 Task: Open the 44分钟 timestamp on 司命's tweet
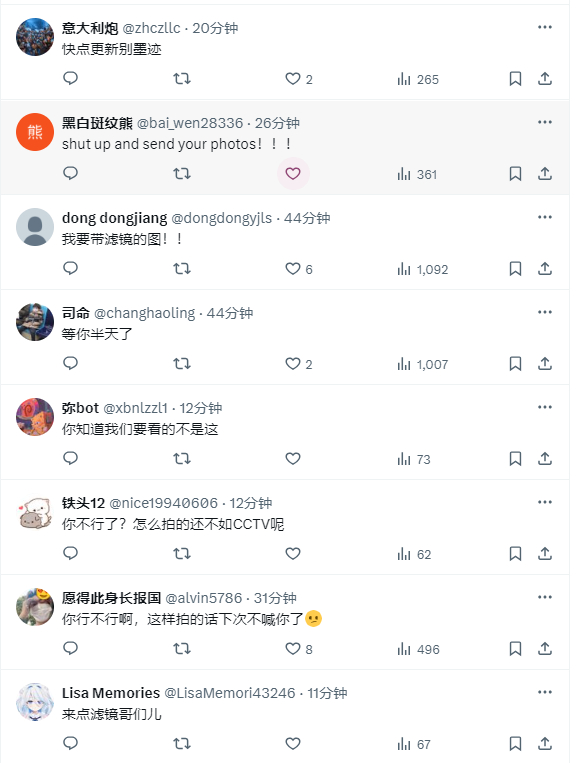point(230,313)
